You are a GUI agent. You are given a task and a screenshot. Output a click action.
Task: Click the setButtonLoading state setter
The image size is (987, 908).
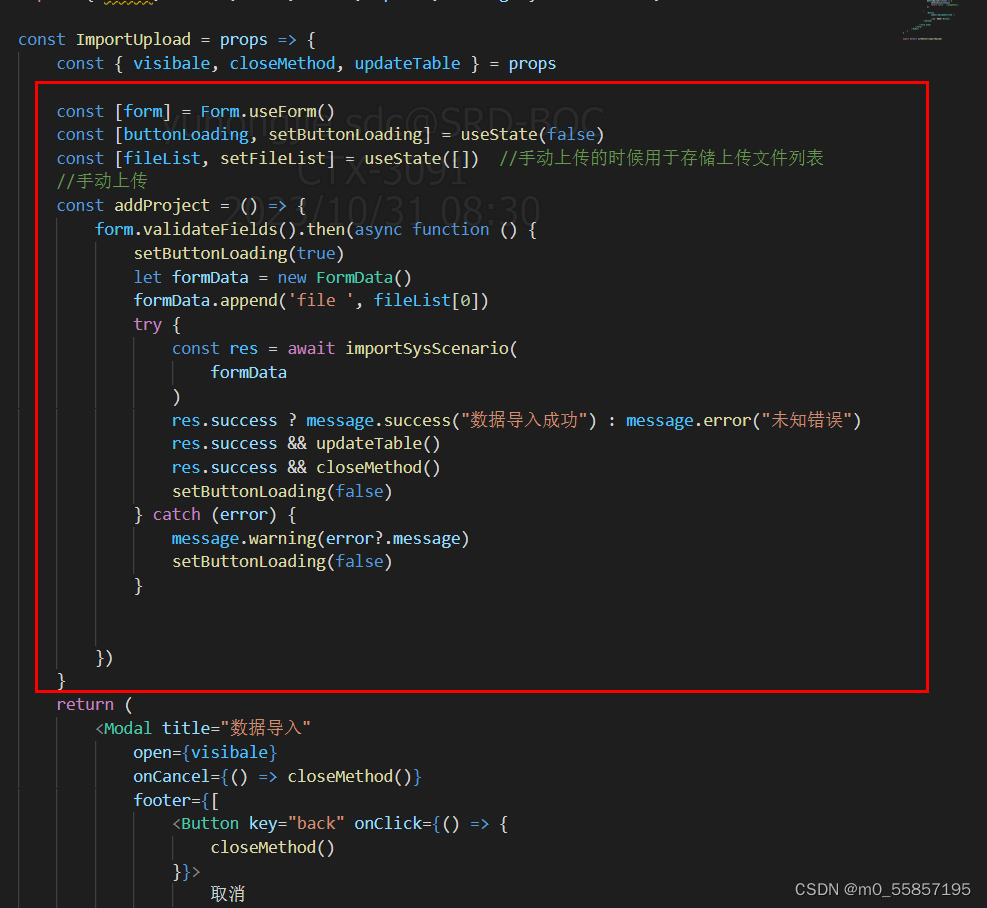point(348,134)
